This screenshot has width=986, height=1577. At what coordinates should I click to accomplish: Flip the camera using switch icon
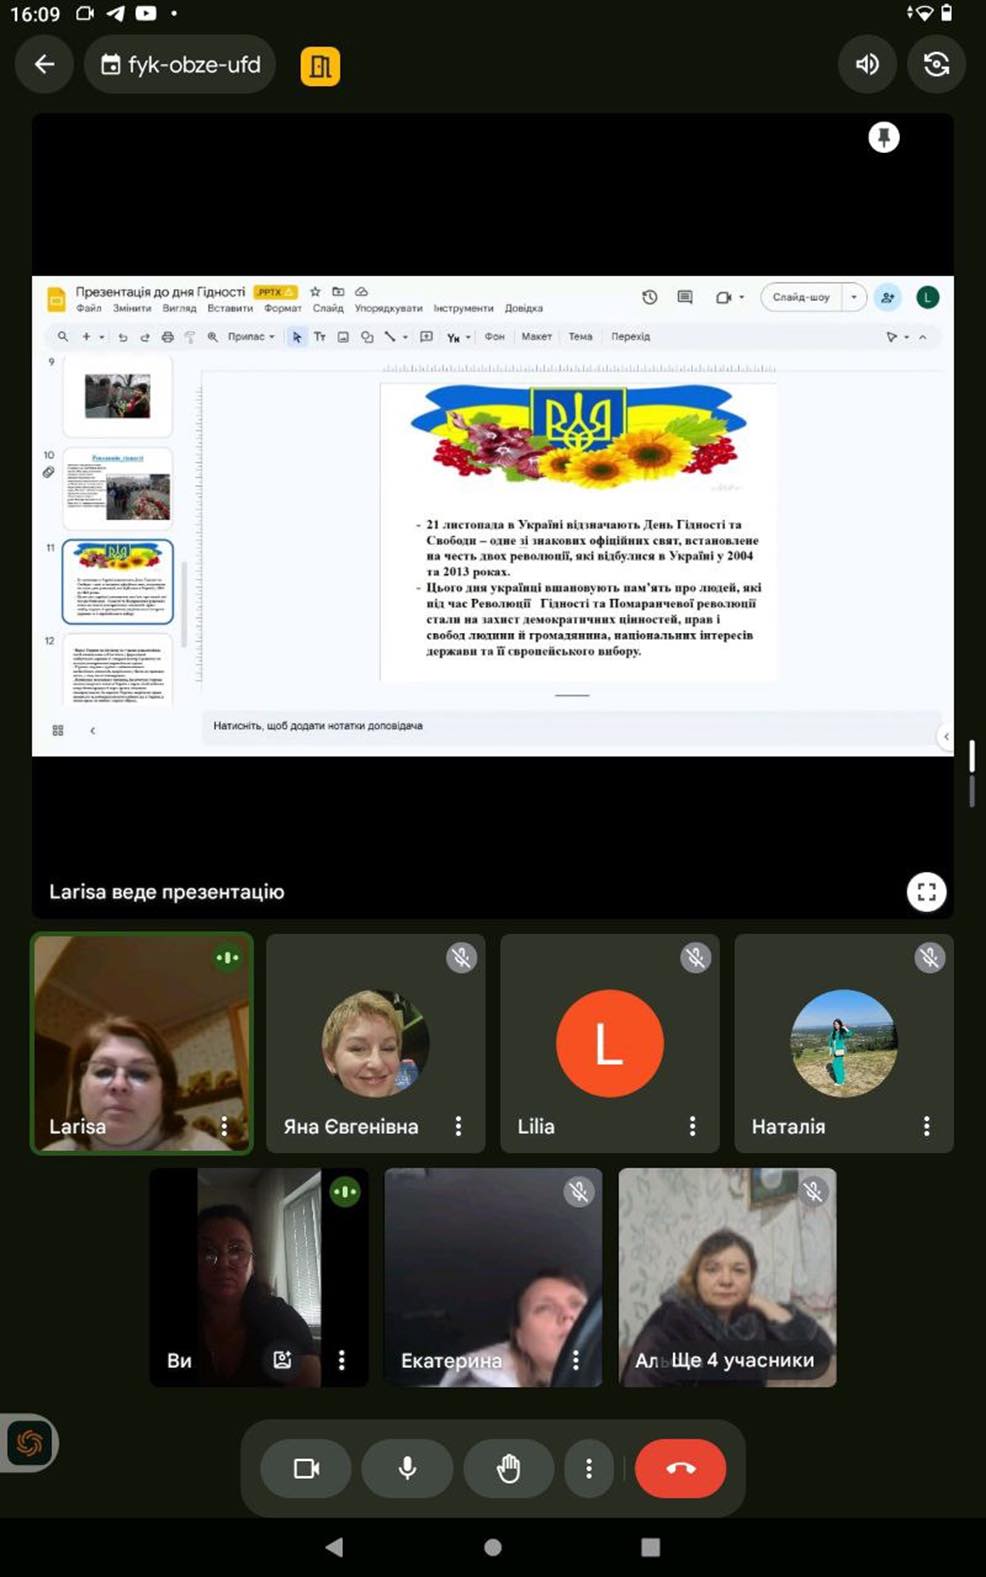pyautogui.click(x=936, y=65)
